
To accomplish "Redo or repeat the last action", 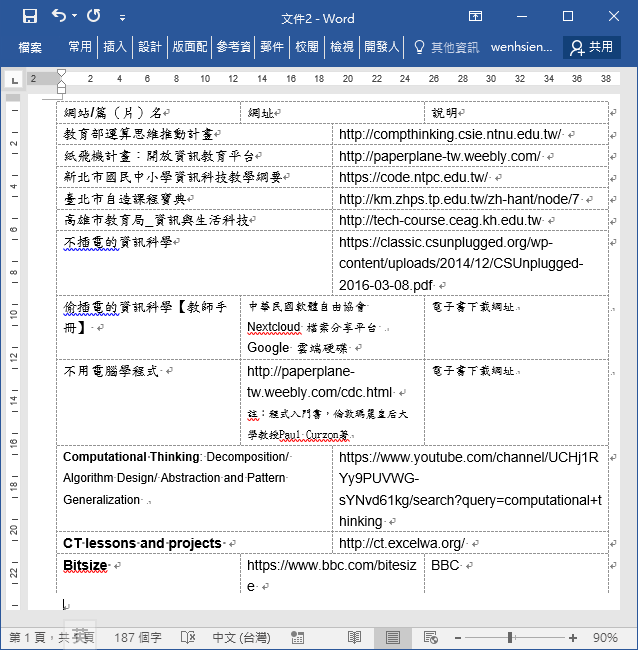I will 94,16.
